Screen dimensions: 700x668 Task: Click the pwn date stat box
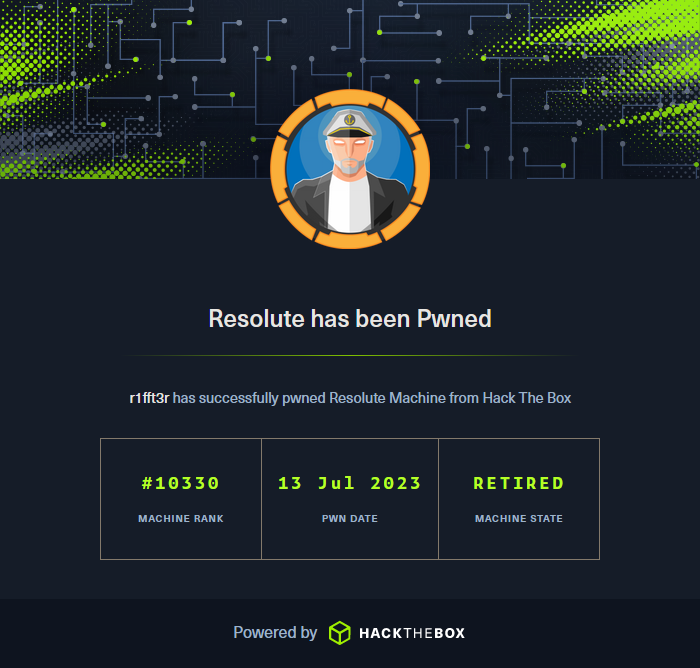click(350, 499)
